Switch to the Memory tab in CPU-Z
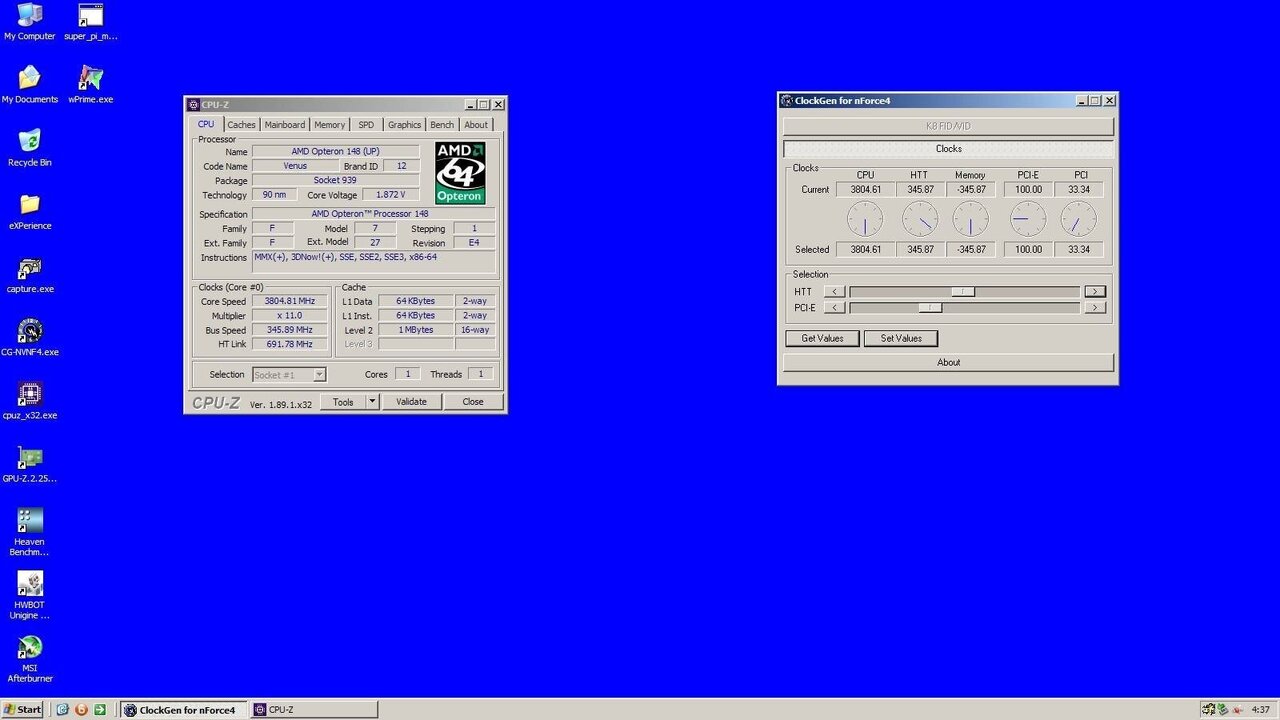The width and height of the screenshot is (1280, 720). pyautogui.click(x=329, y=125)
